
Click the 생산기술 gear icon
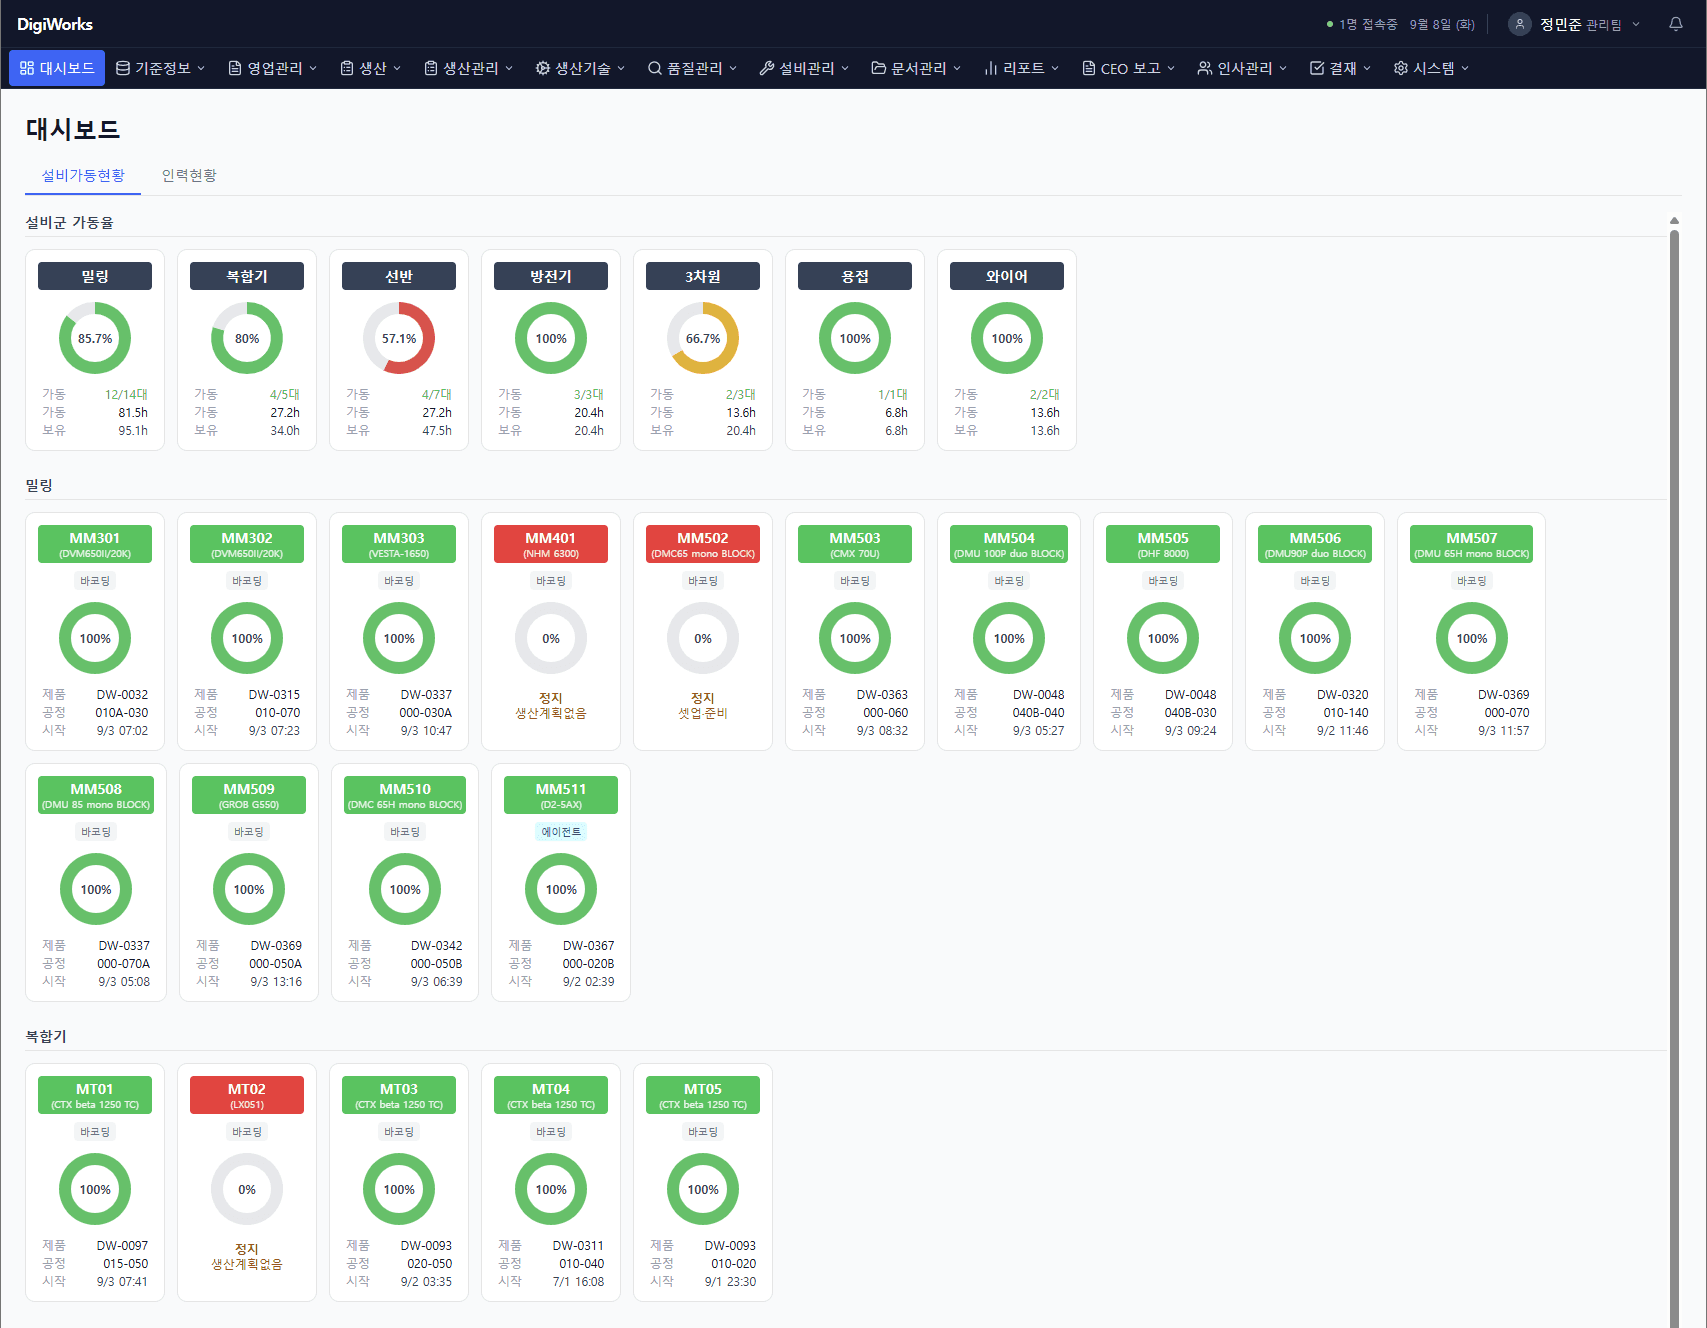pos(543,68)
